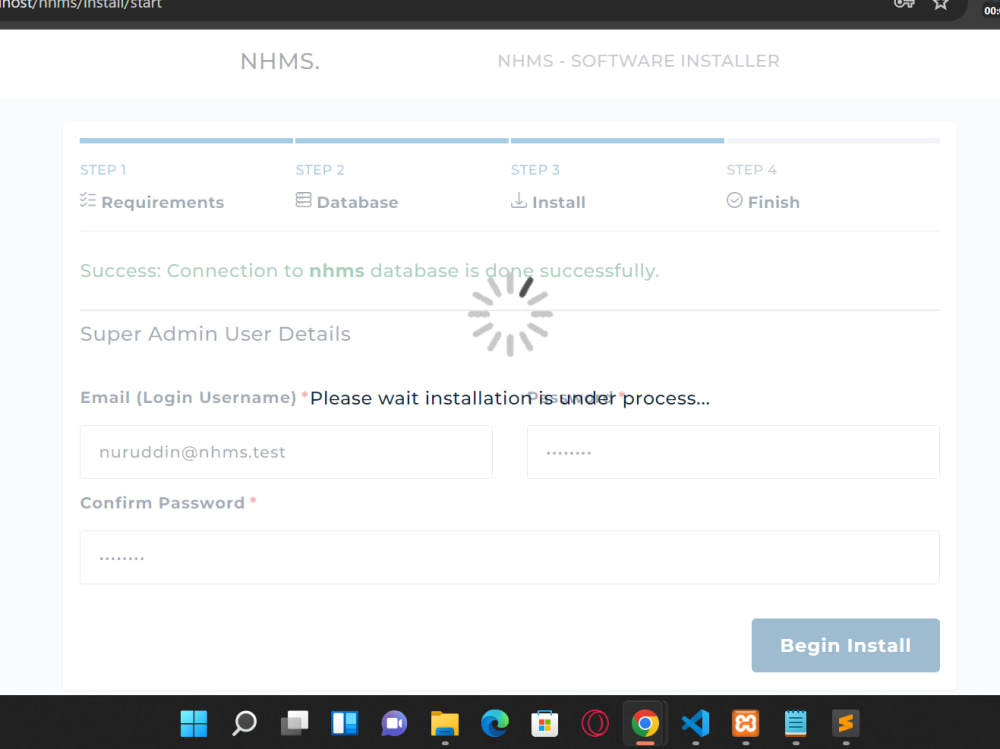Click the NHMS. logo text

[x=280, y=61]
